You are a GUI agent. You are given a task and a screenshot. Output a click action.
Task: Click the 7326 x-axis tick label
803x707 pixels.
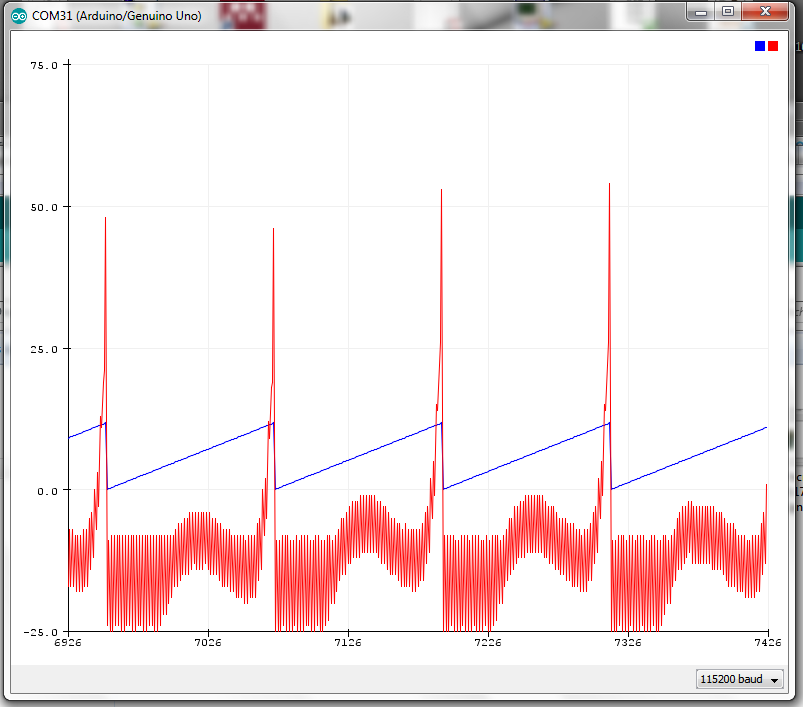(x=628, y=646)
